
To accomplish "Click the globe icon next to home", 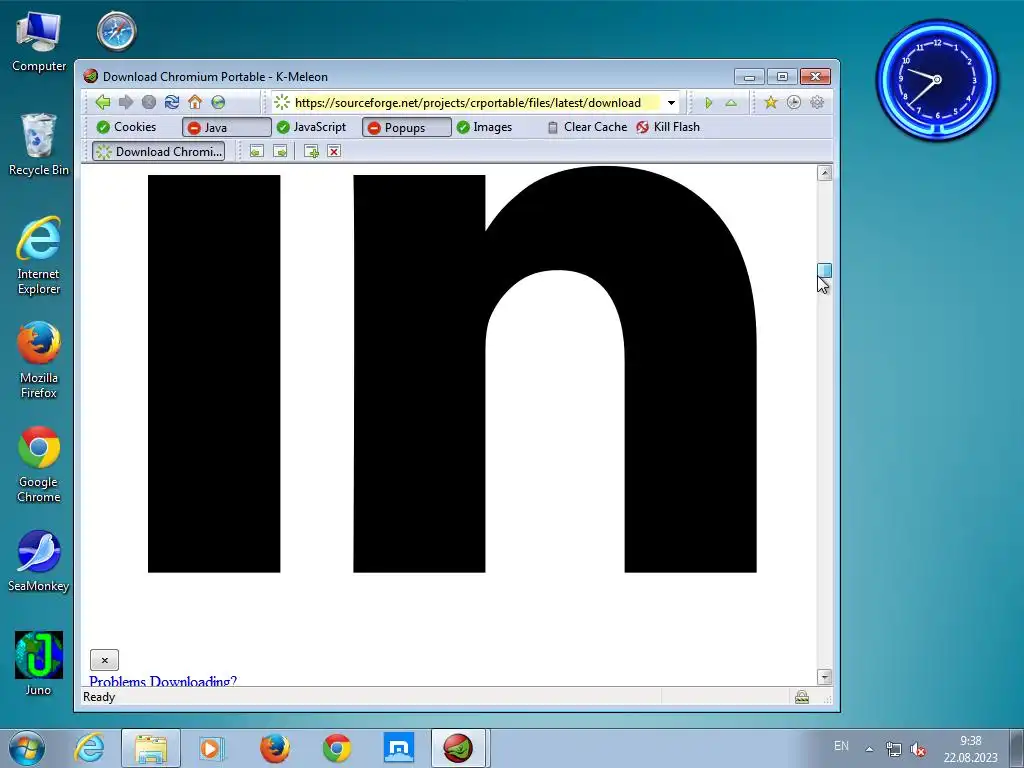I will pos(218,103).
